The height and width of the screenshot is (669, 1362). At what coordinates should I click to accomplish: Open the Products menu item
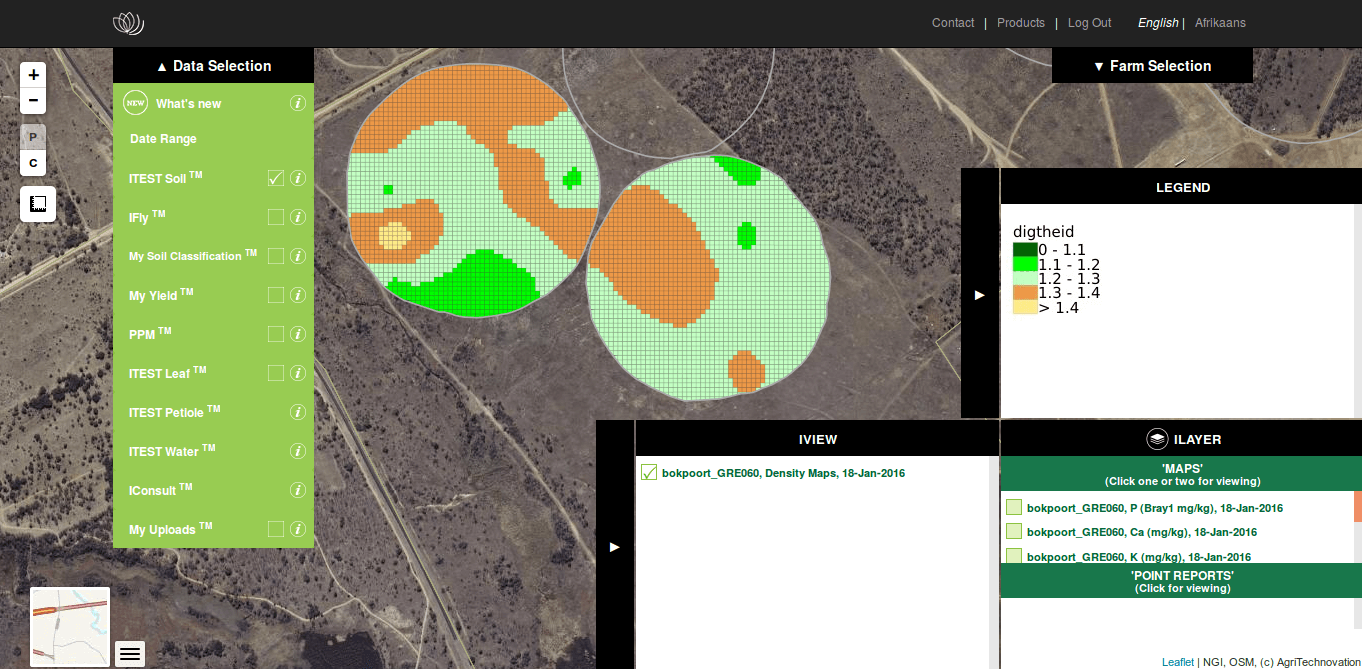tap(1020, 22)
